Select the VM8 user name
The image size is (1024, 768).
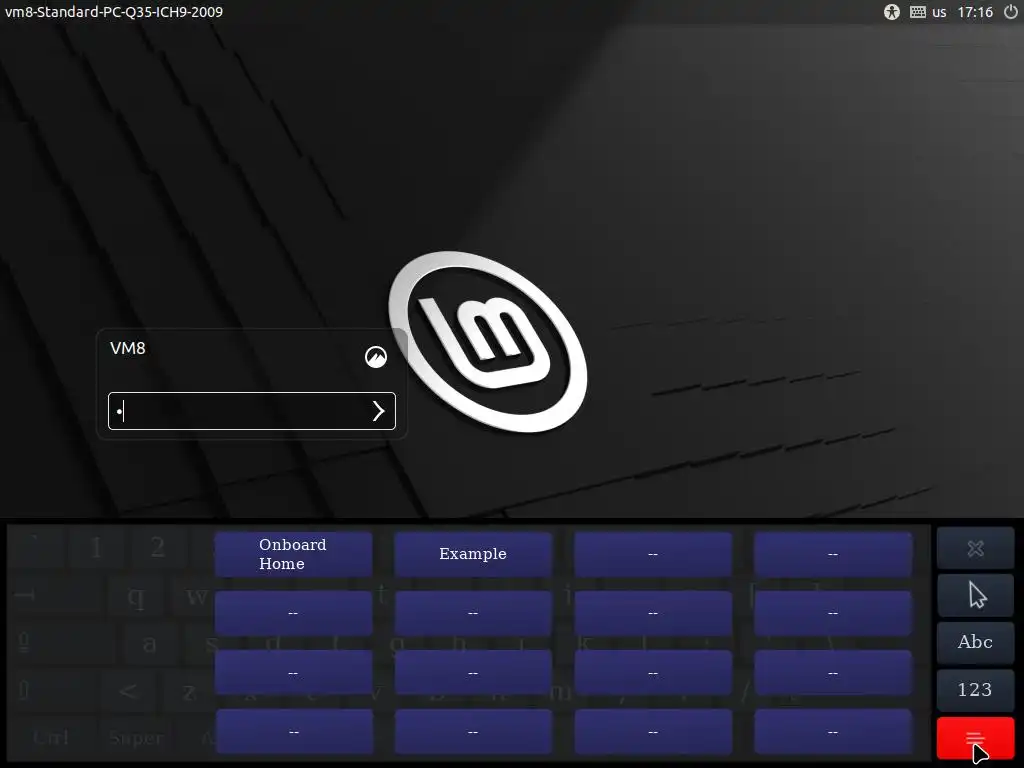click(x=128, y=348)
